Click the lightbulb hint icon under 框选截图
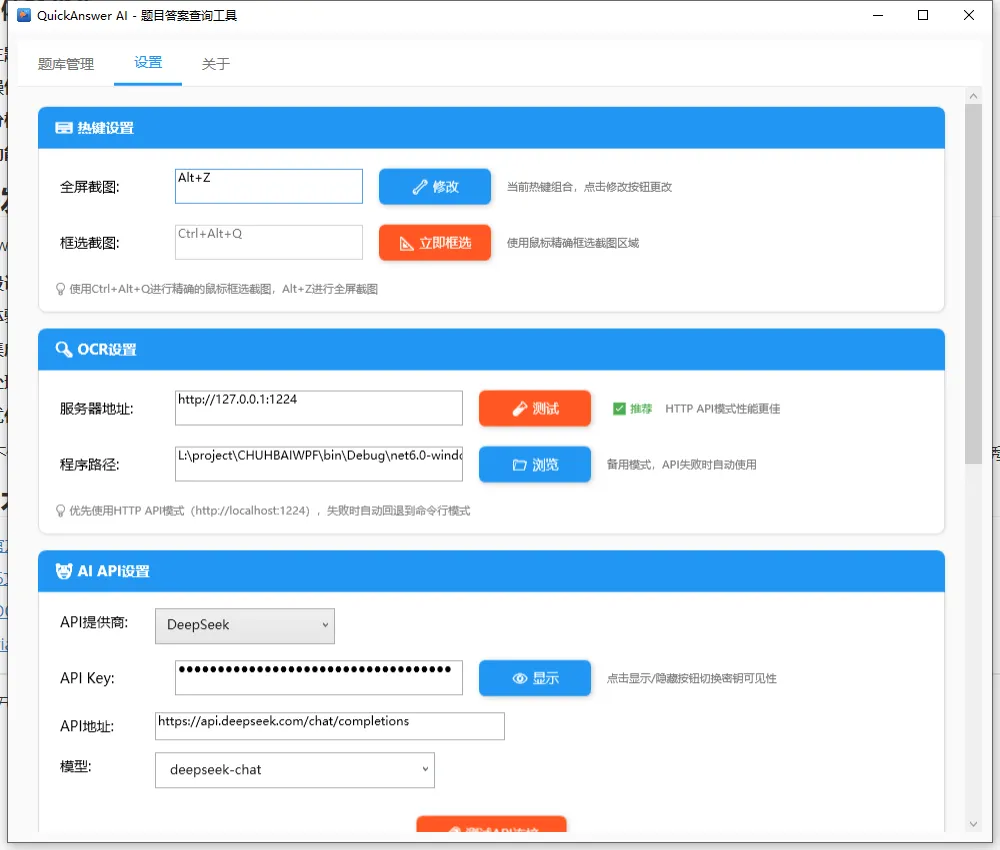This screenshot has width=1000, height=850. point(60,289)
